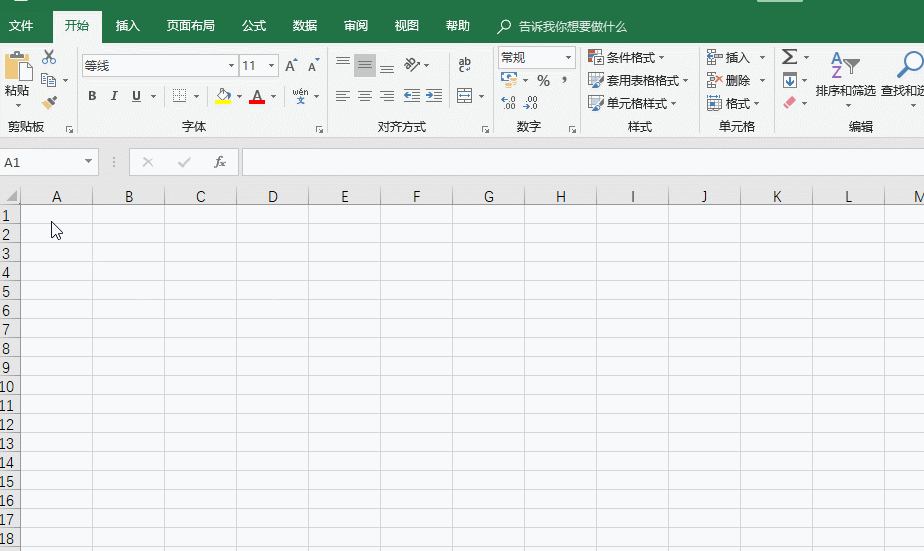
Task: Open the 常规 number format dropdown
Action: click(x=568, y=57)
